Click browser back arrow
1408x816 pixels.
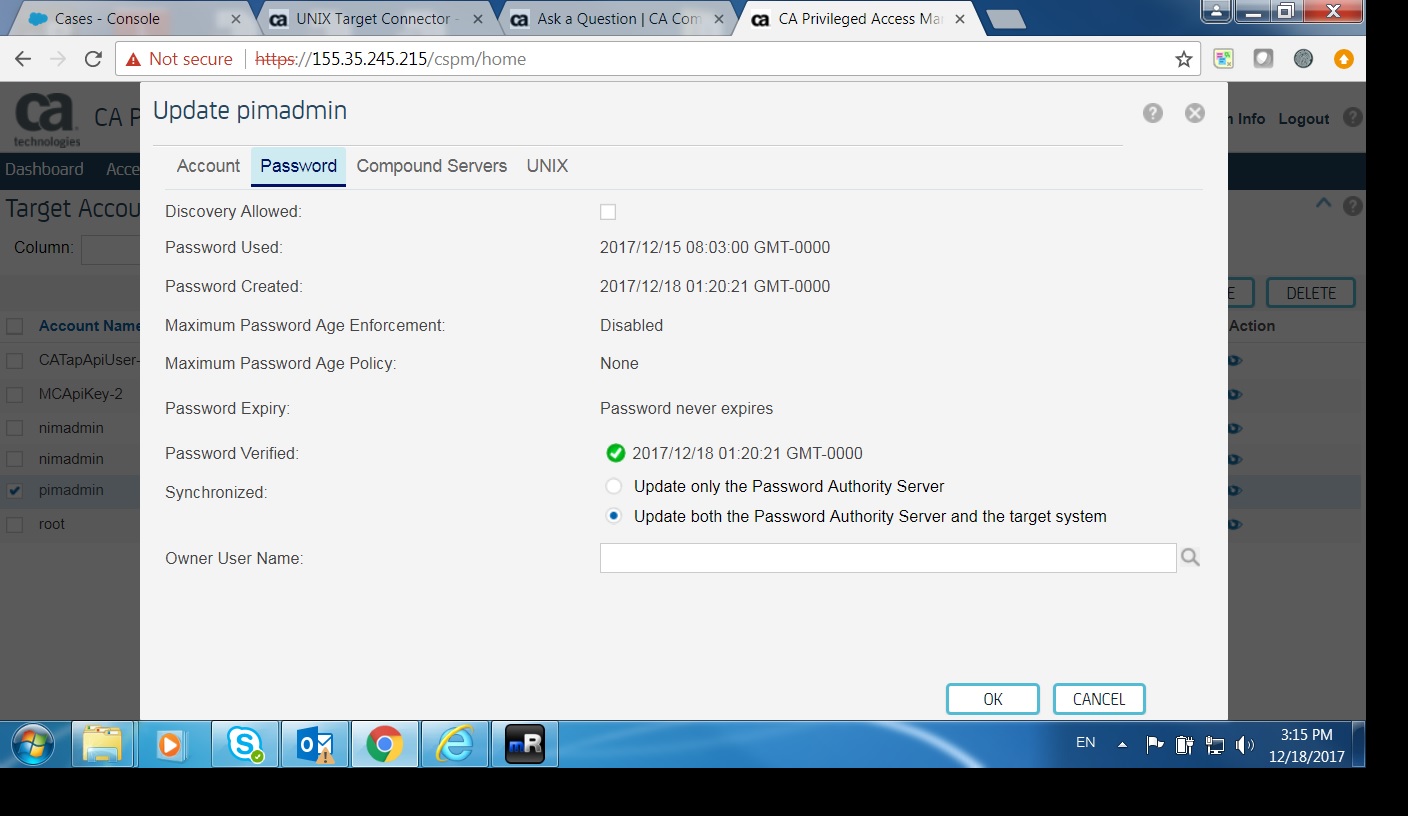pos(23,59)
